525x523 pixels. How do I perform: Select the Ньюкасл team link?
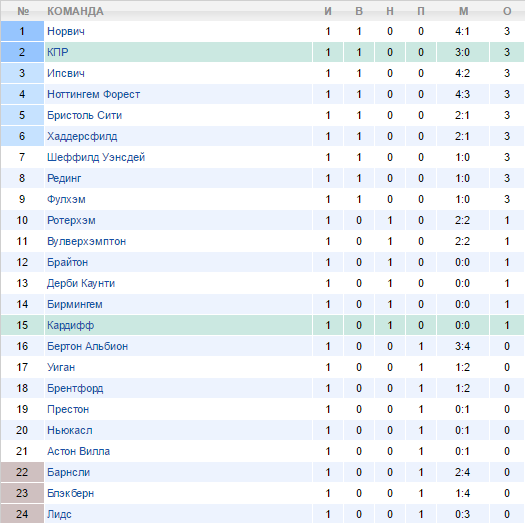click(x=70, y=430)
